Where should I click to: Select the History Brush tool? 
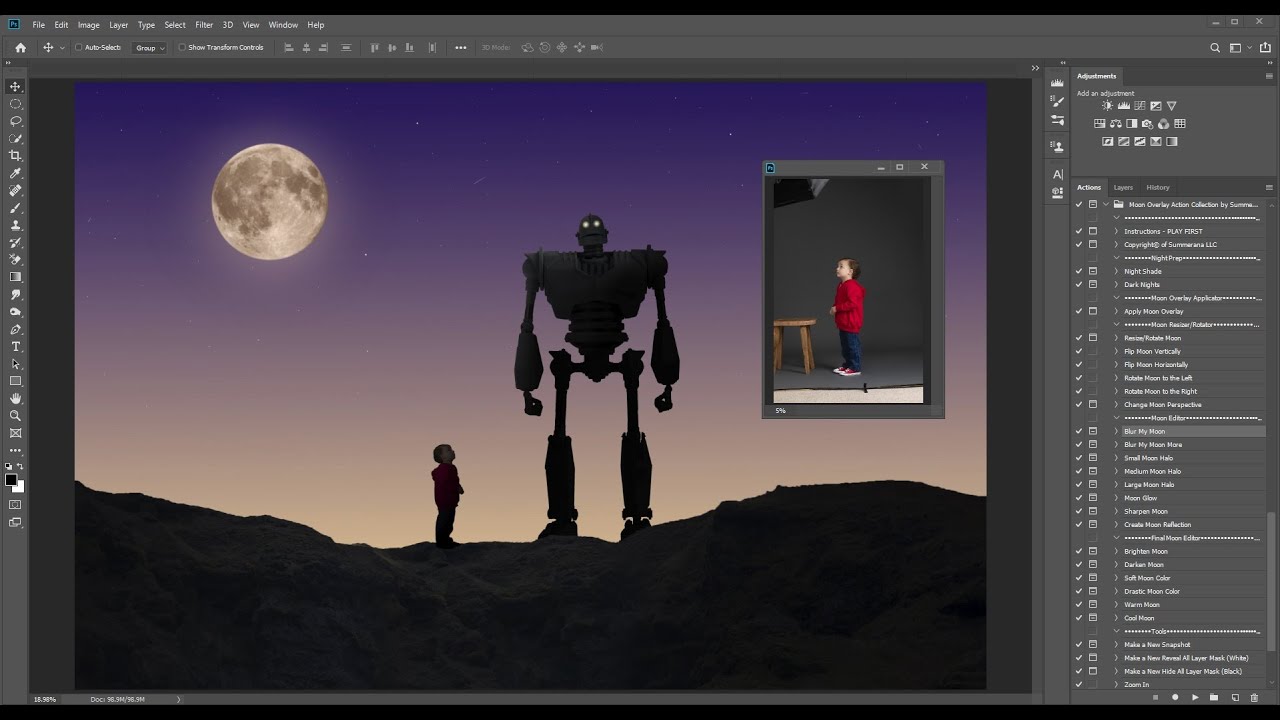15,242
